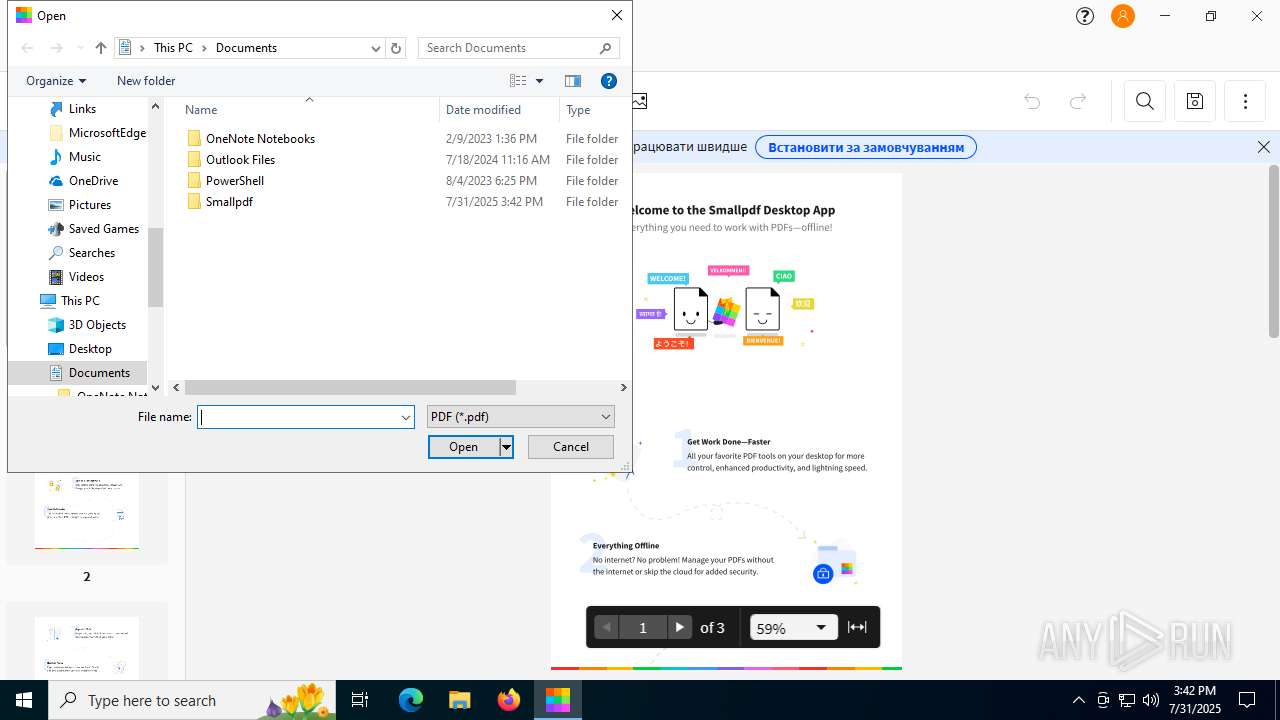Click the New folder button
This screenshot has height=720, width=1280.
coord(146,81)
